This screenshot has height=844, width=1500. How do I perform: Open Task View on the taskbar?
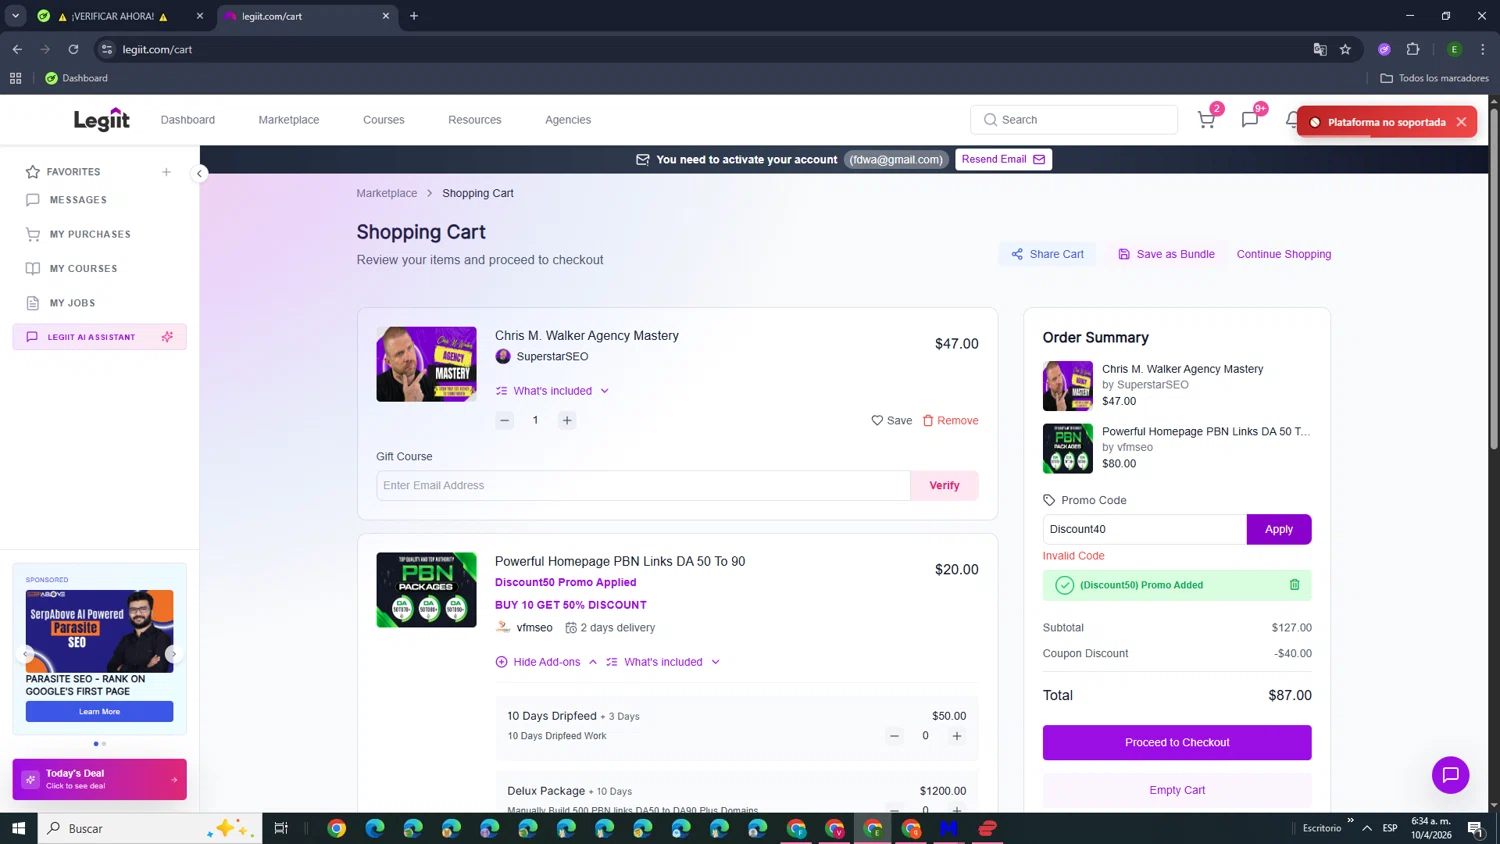(281, 828)
